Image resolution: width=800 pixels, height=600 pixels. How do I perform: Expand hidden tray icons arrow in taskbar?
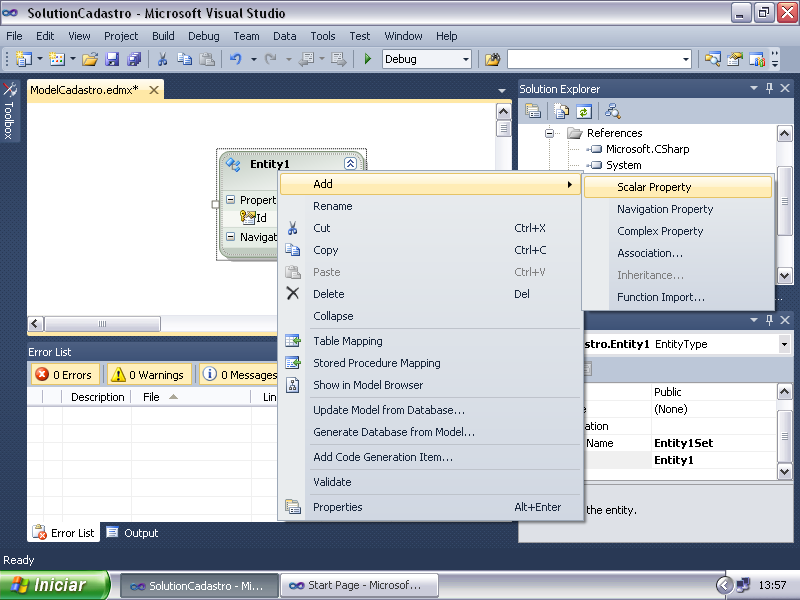[723, 585]
